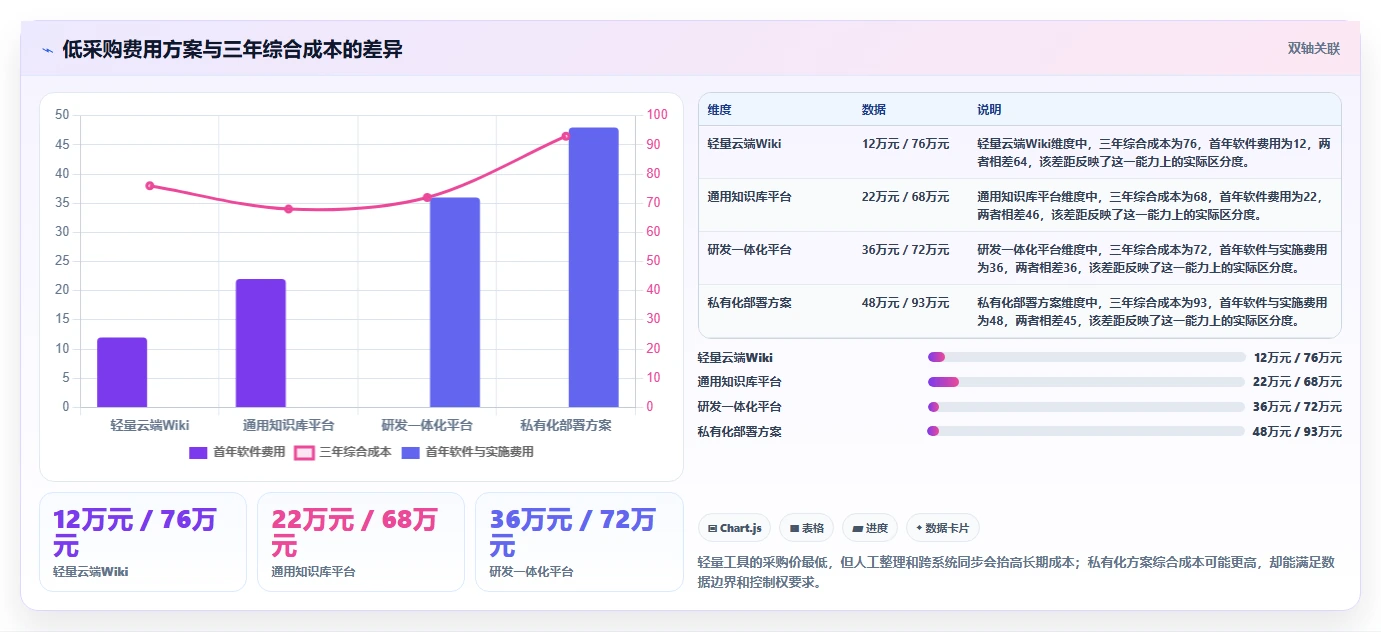1381x632 pixels.
Task: Click the 轻量云端Wiki bar in chart
Action: 122,372
